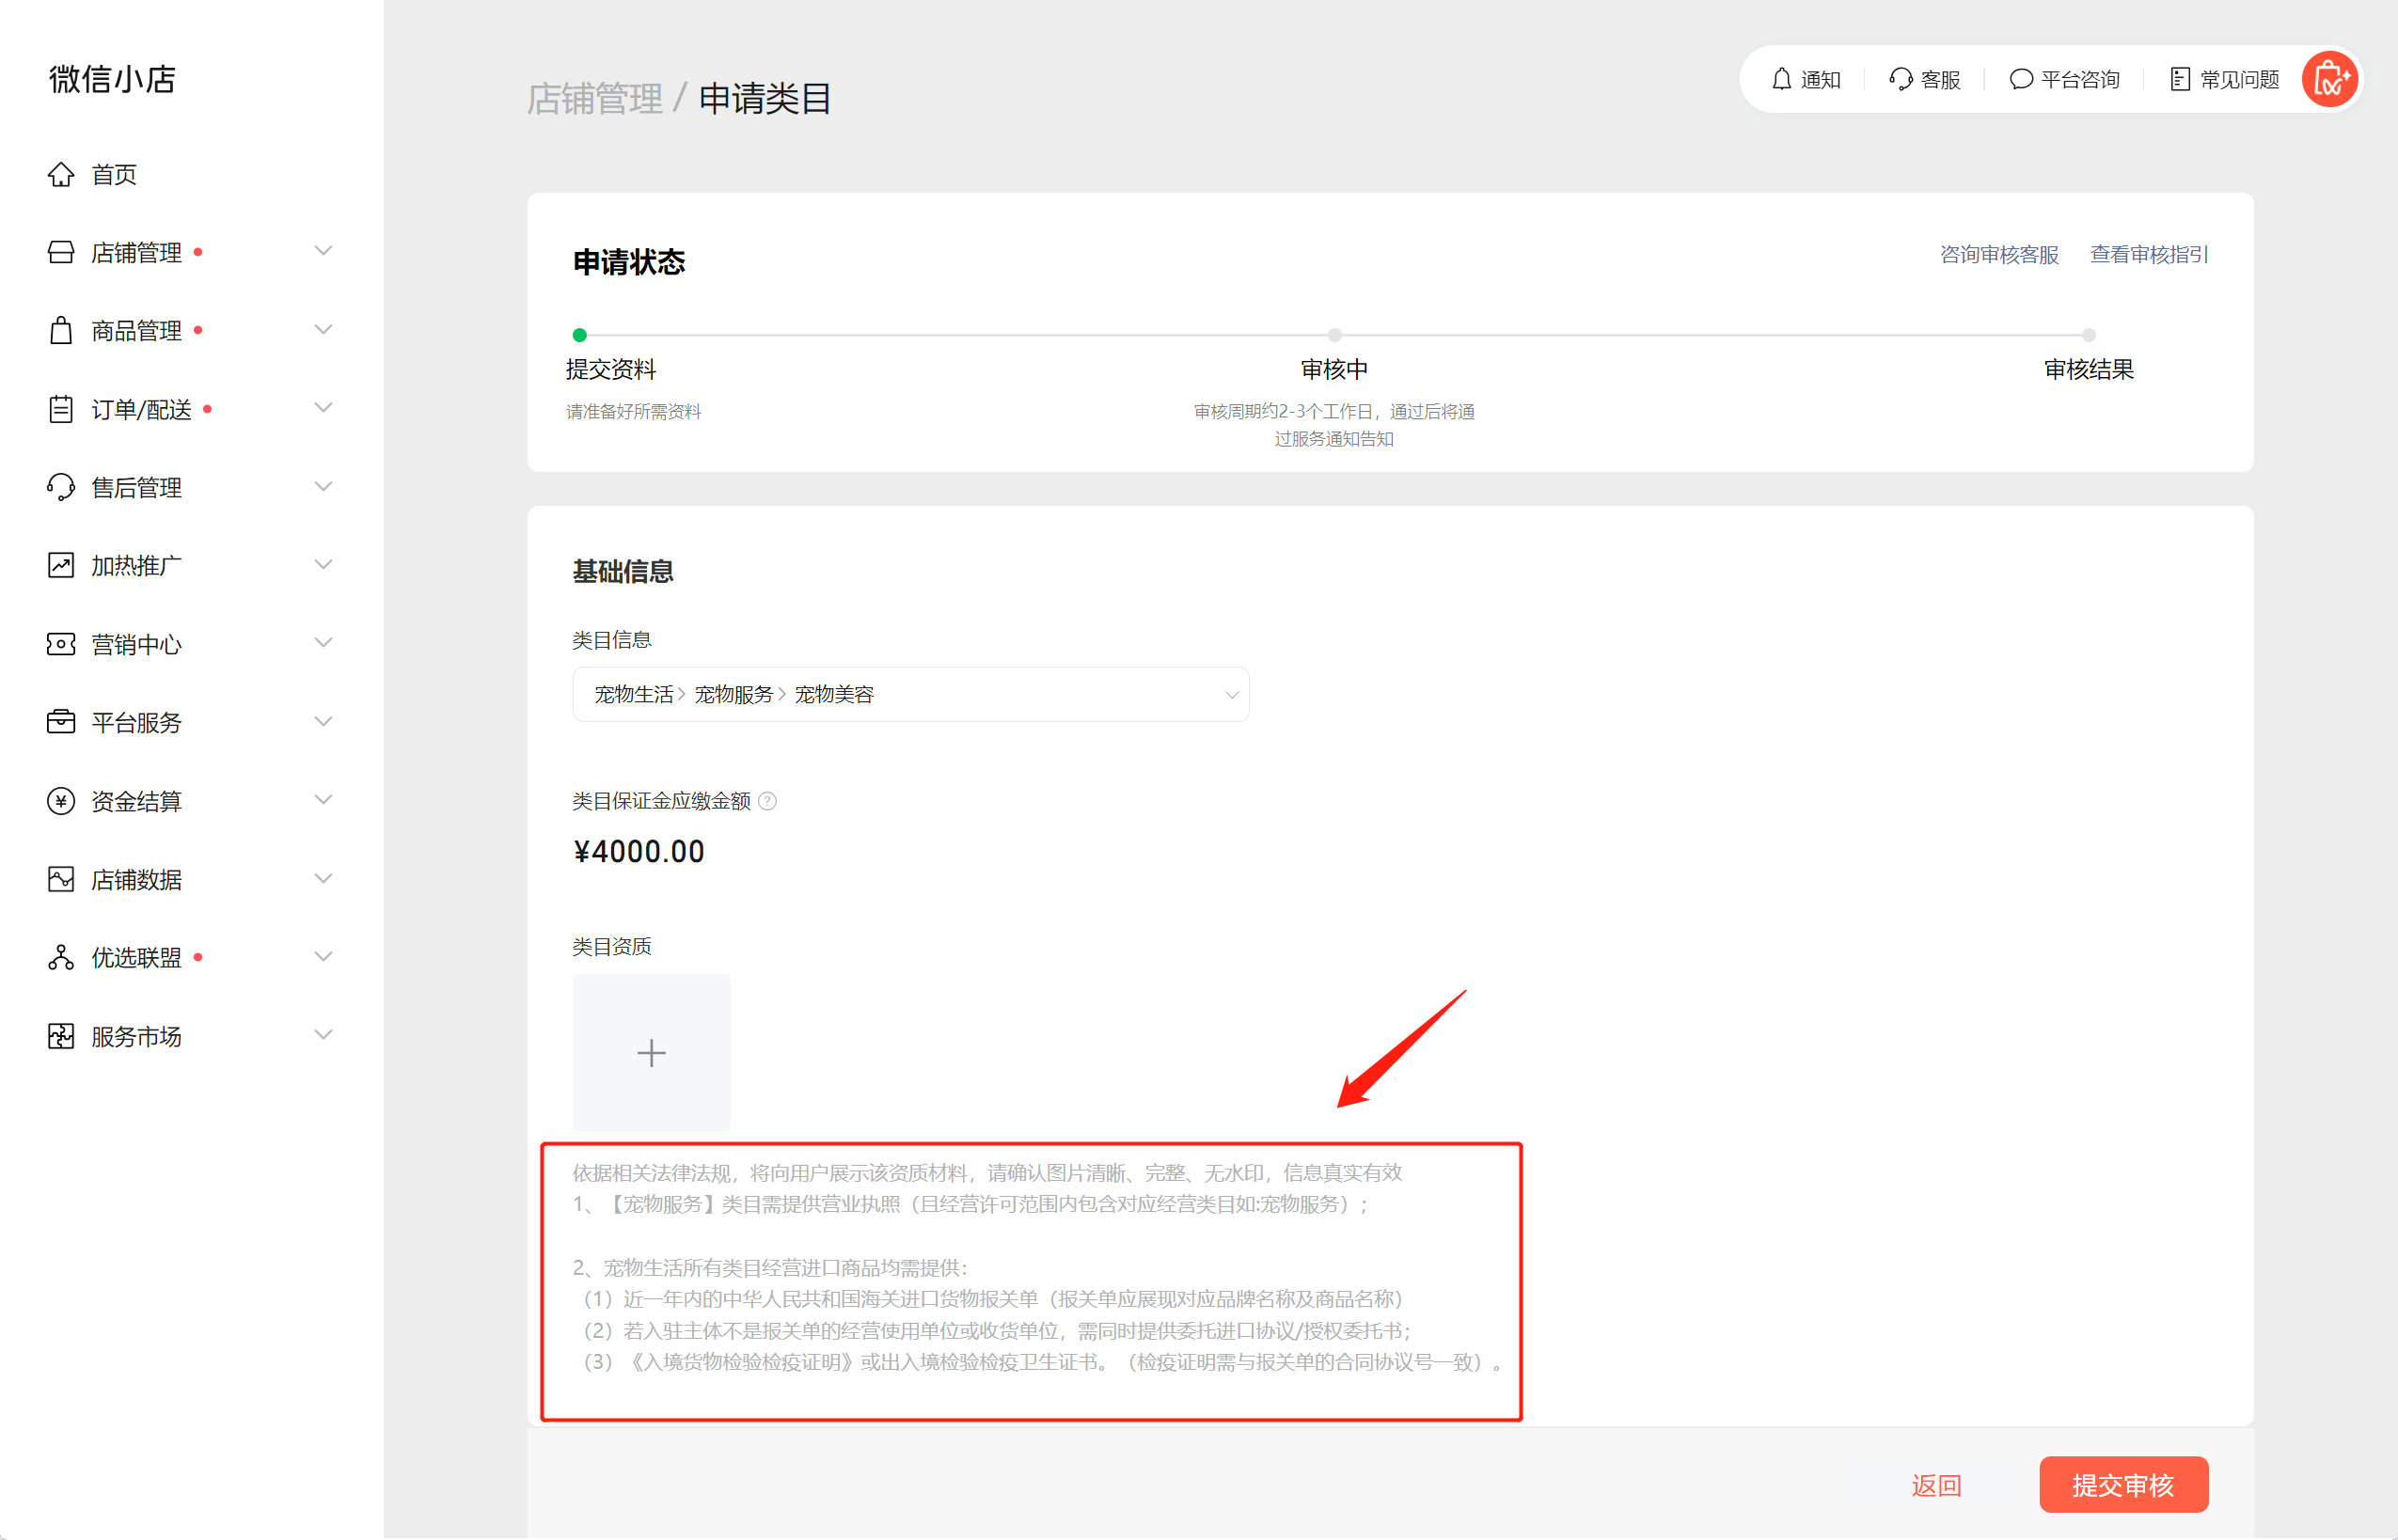2398x1540 pixels.
Task: Select 平台咨询 in the top bar
Action: pyautogui.click(x=2064, y=79)
